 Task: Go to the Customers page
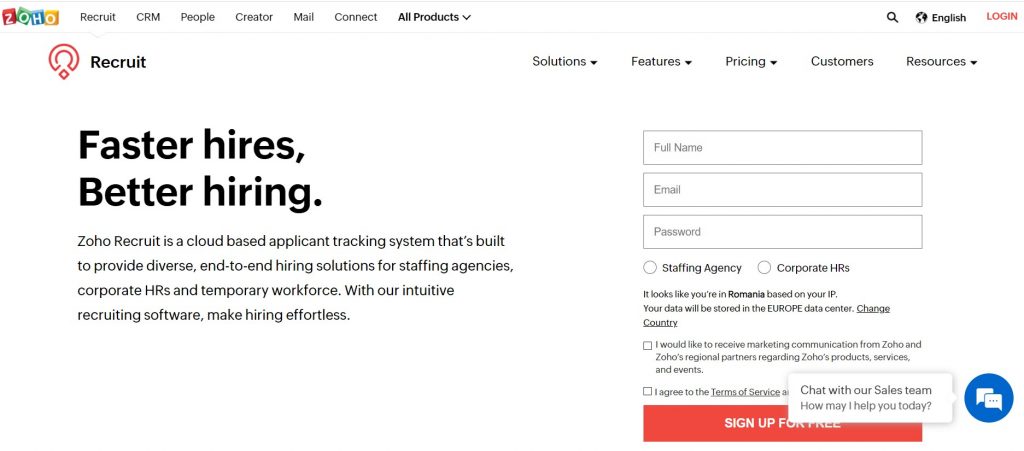(x=842, y=61)
